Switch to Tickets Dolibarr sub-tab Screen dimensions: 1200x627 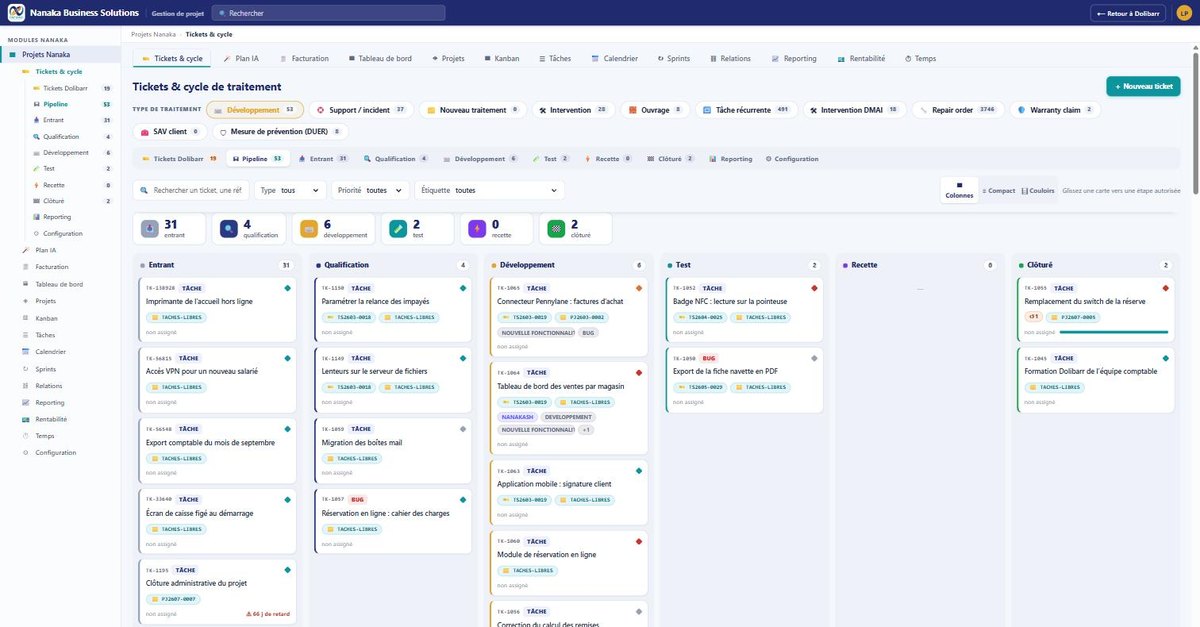[x=179, y=158]
